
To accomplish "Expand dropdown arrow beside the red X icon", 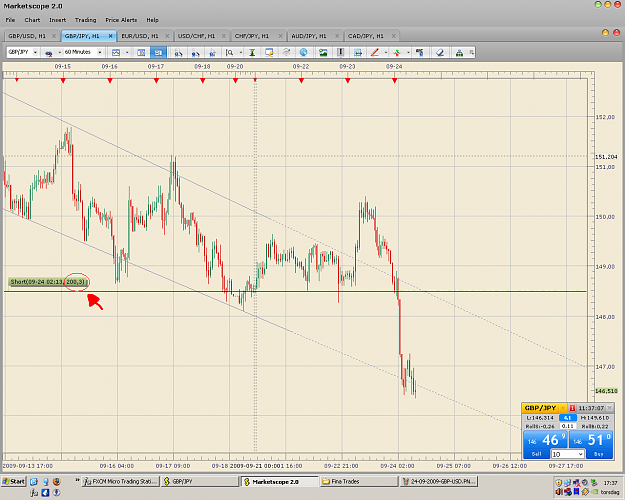I will pyautogui.click(x=59, y=52).
